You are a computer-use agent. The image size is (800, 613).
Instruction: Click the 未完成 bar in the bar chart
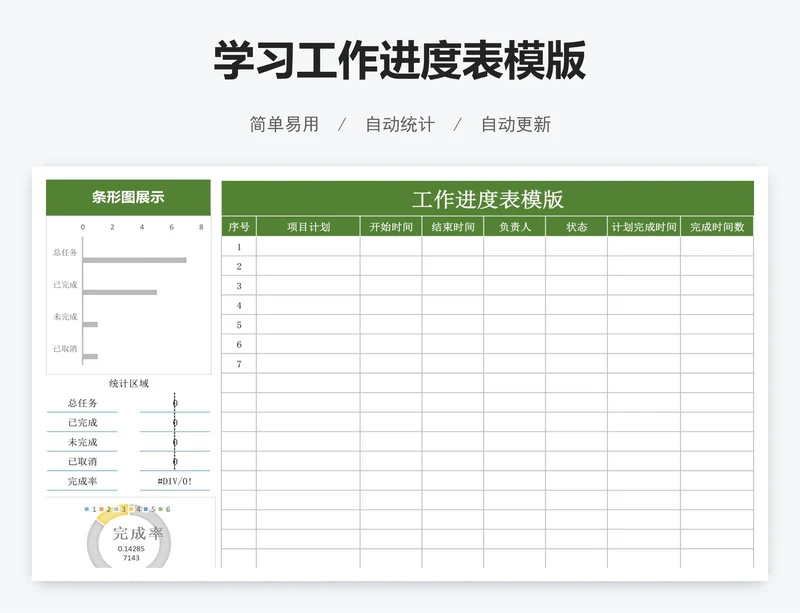click(x=90, y=325)
